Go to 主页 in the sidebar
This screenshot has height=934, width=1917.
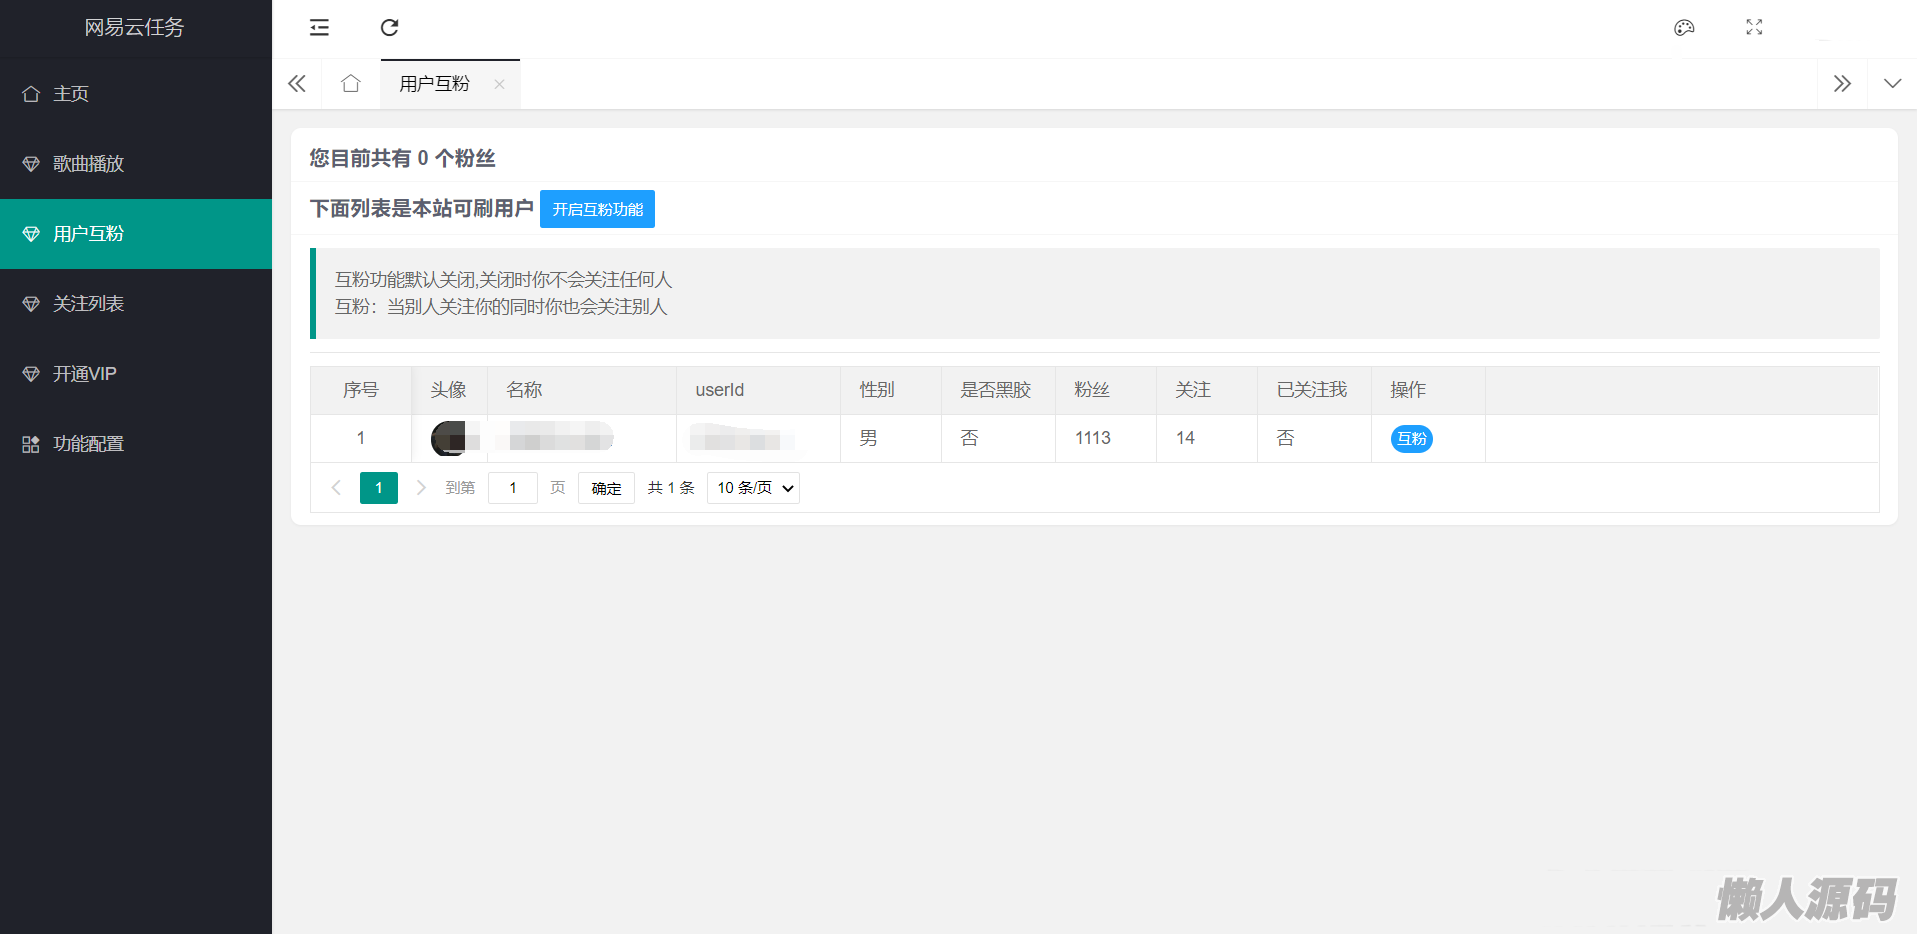click(70, 94)
